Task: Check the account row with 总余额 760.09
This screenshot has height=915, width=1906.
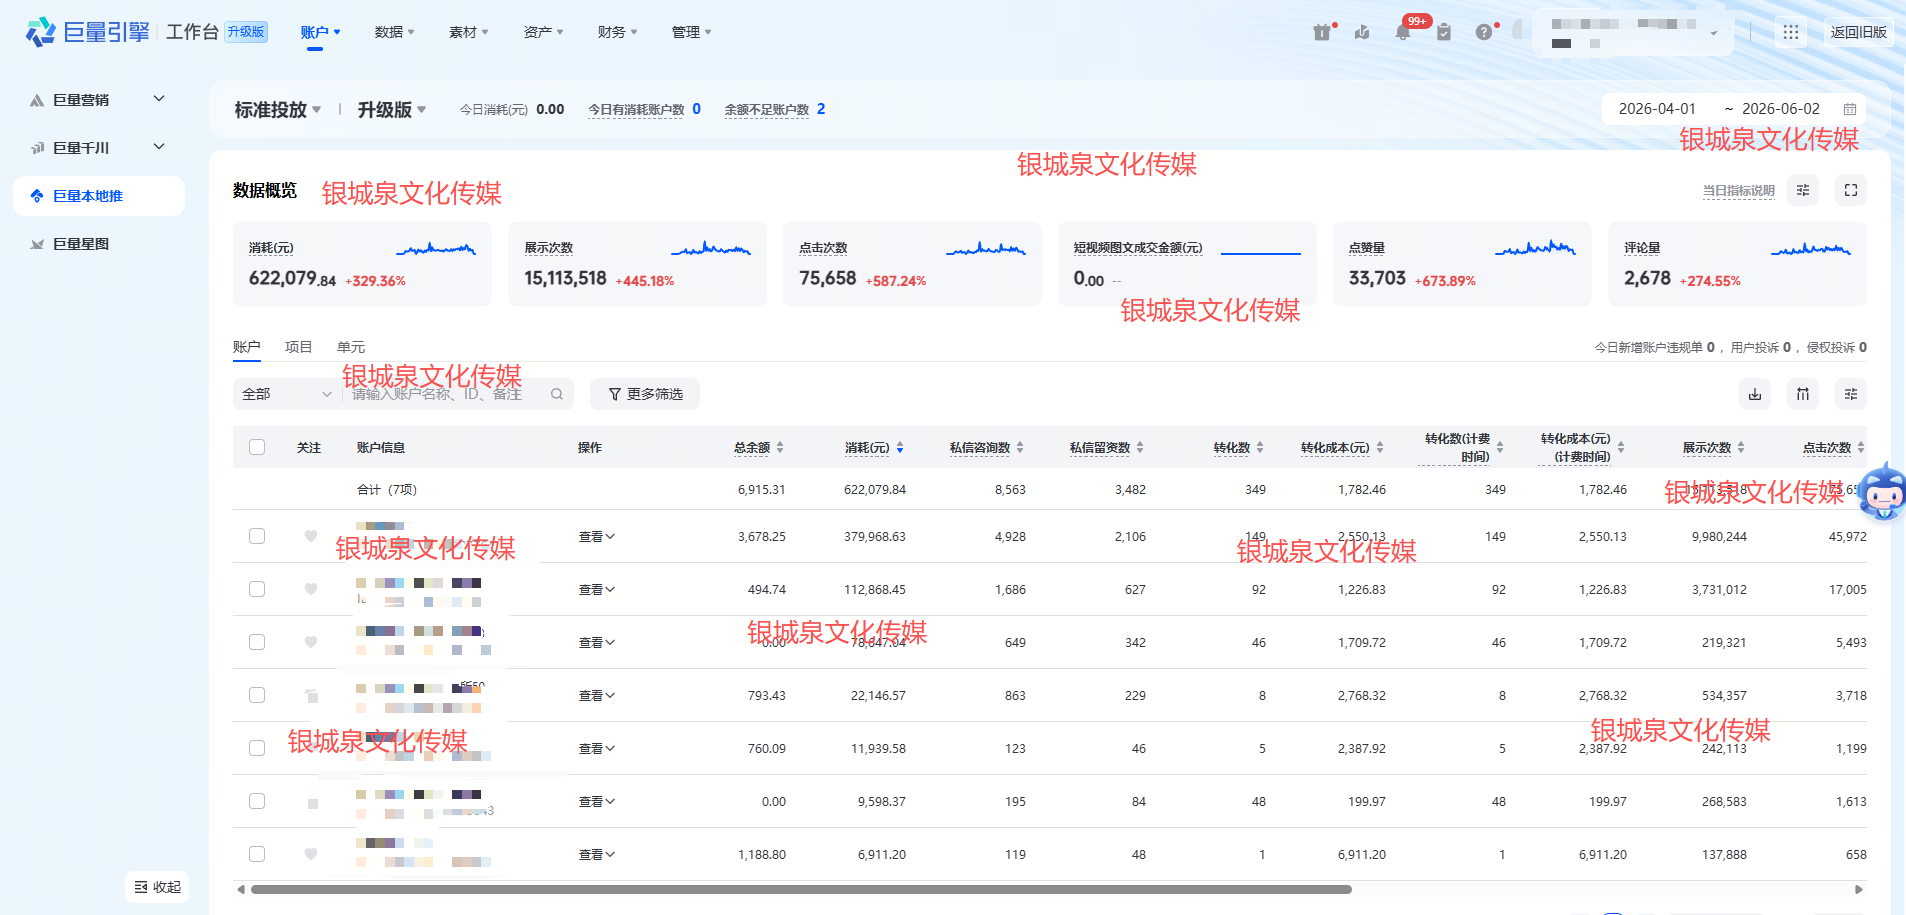Action: coord(257,748)
